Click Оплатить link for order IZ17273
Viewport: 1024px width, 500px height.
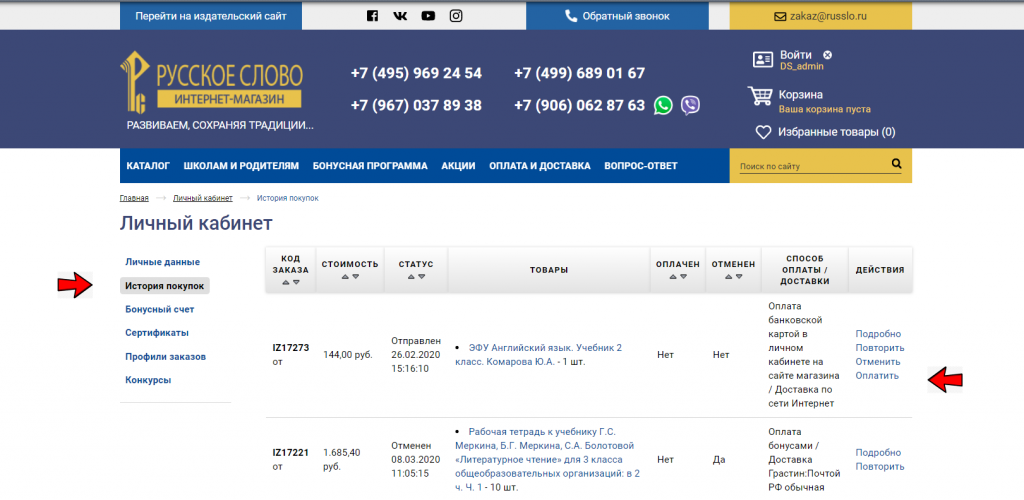pos(877,376)
